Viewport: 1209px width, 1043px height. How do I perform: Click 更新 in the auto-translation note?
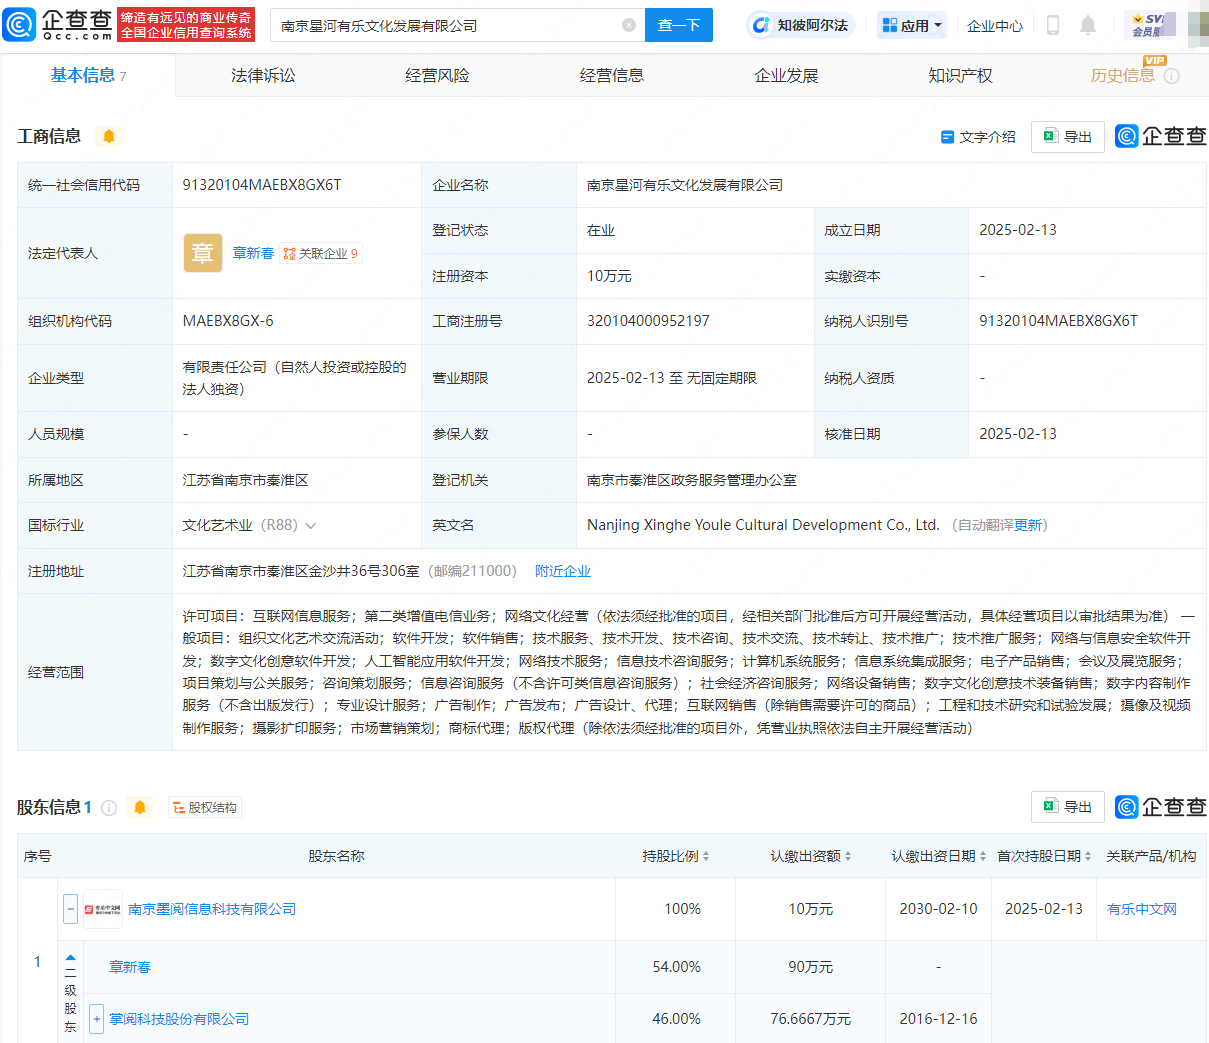tap(1027, 525)
